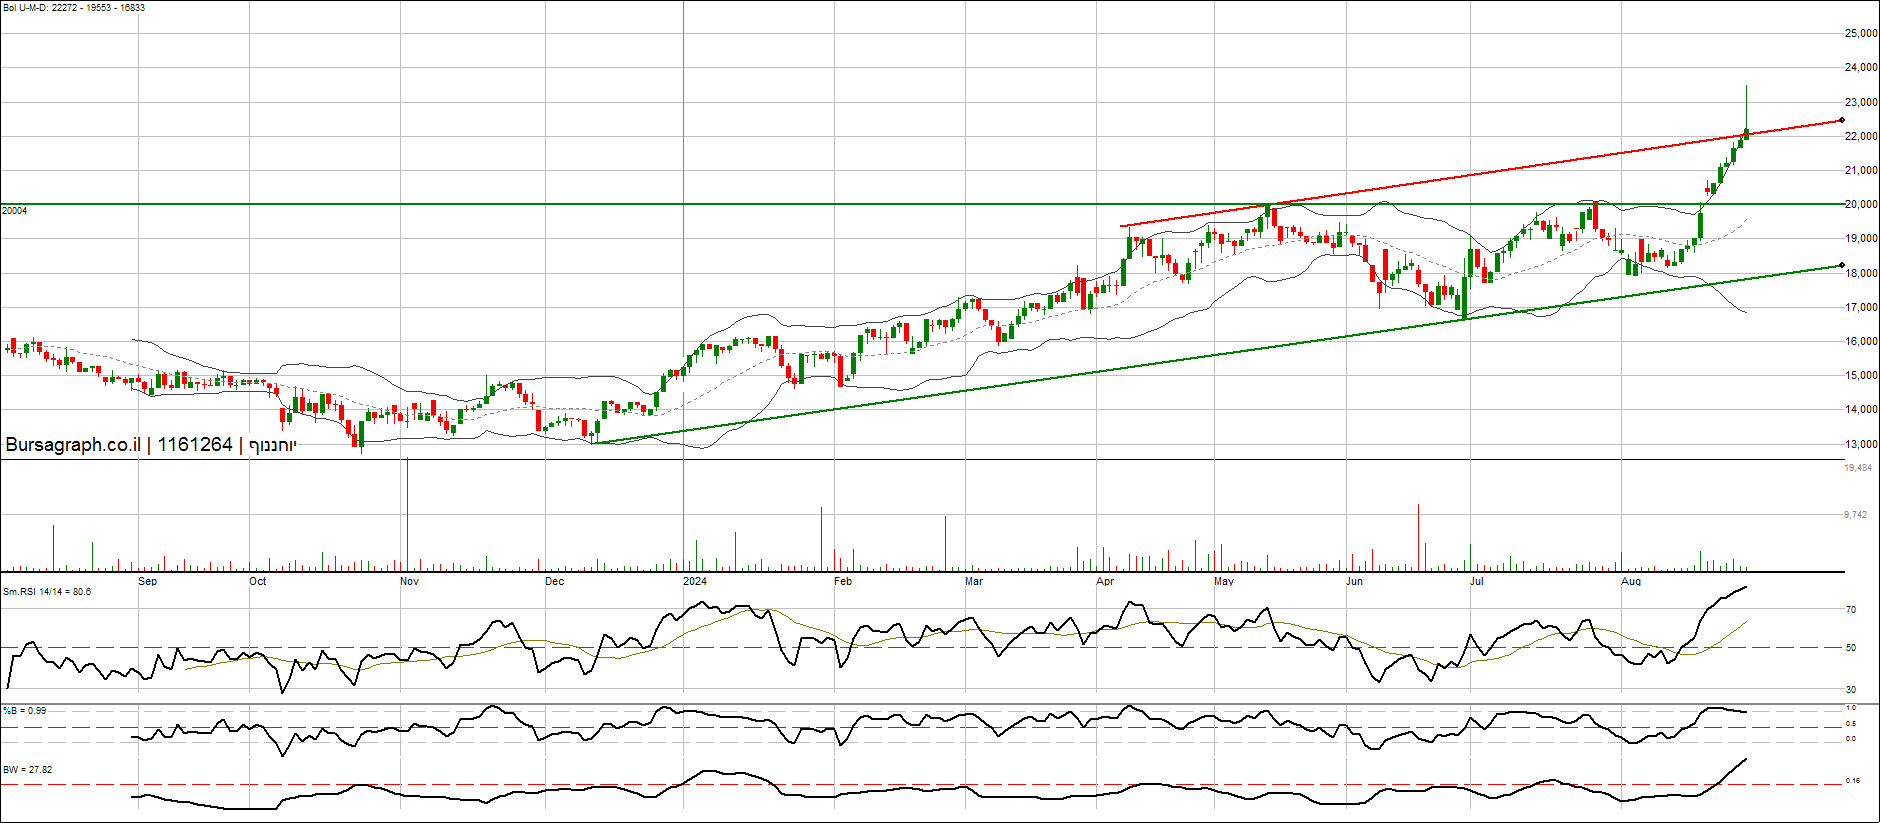The width and height of the screenshot is (1880, 823).
Task: Click the Feb month label
Action: [843, 582]
